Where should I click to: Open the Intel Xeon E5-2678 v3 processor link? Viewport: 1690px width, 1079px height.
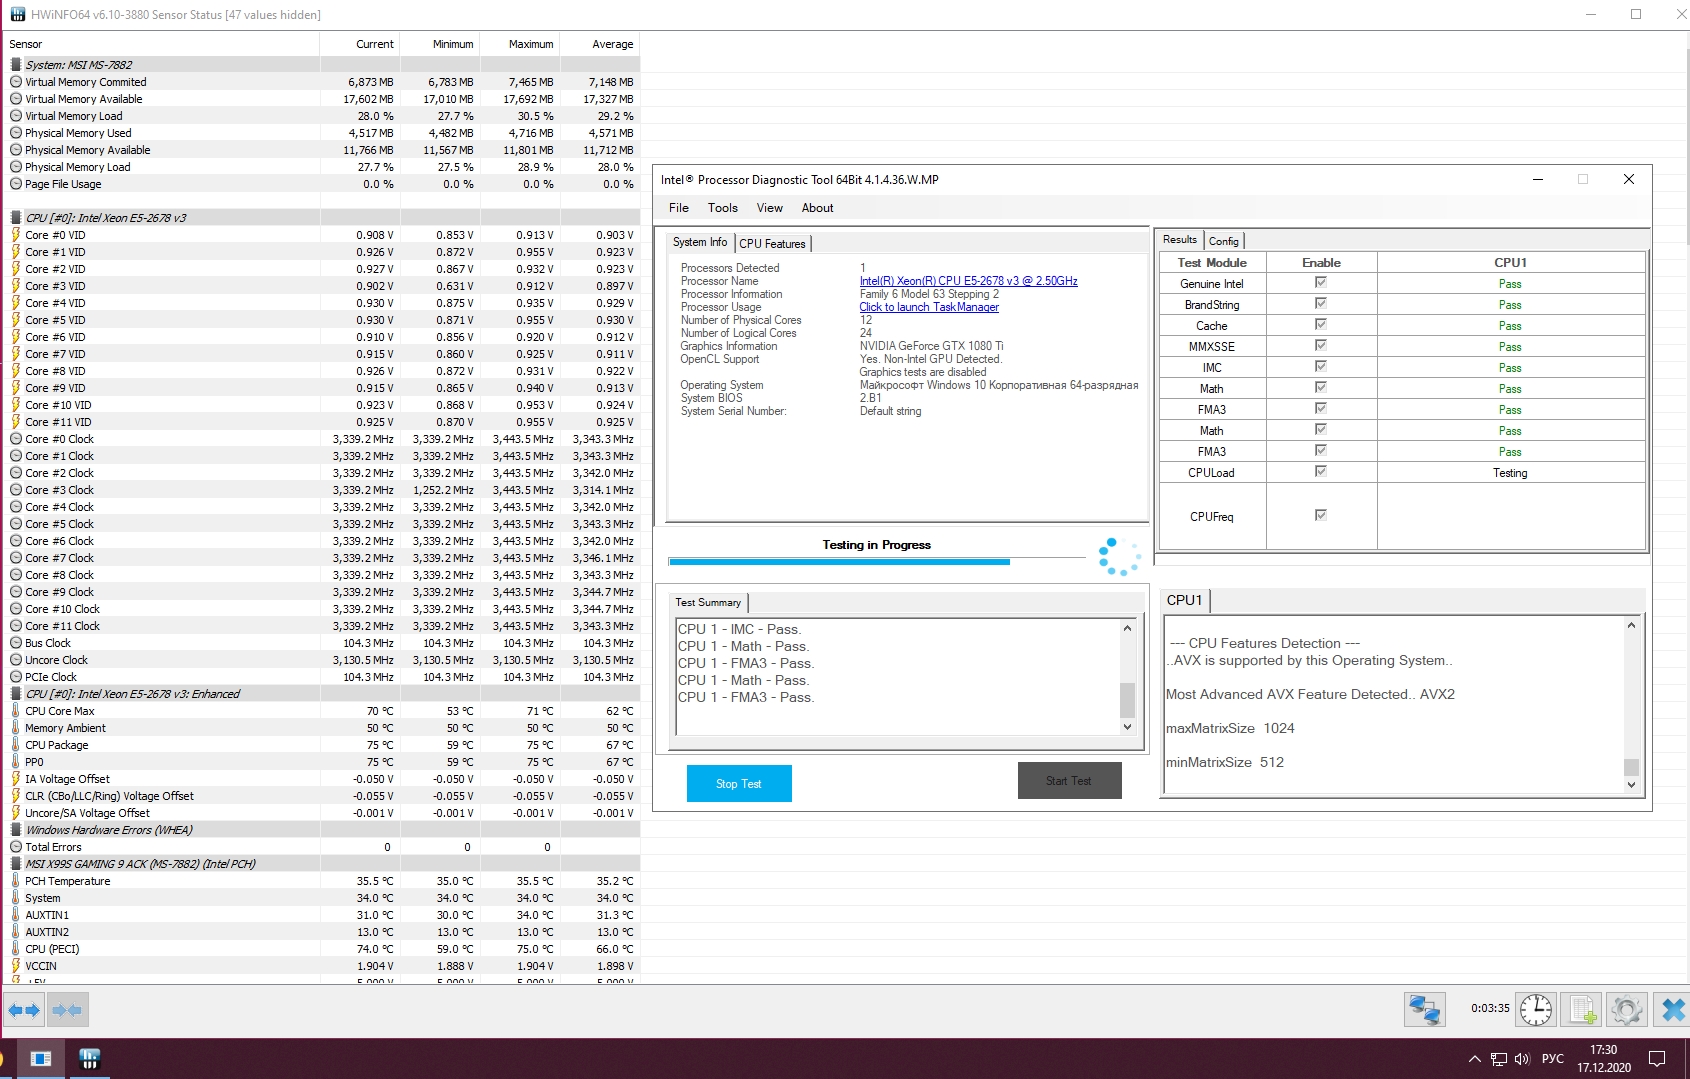(969, 281)
